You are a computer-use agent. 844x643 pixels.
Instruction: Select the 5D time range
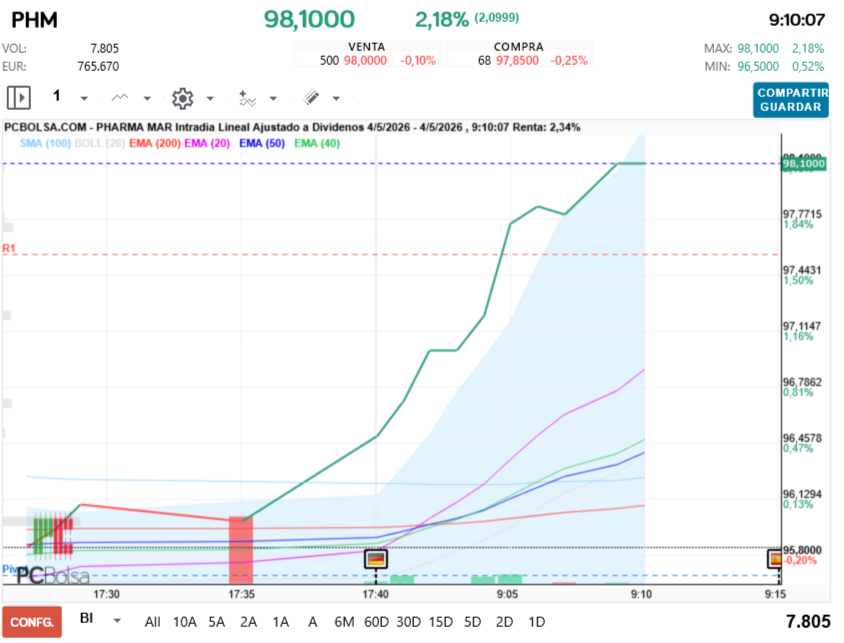tap(473, 622)
